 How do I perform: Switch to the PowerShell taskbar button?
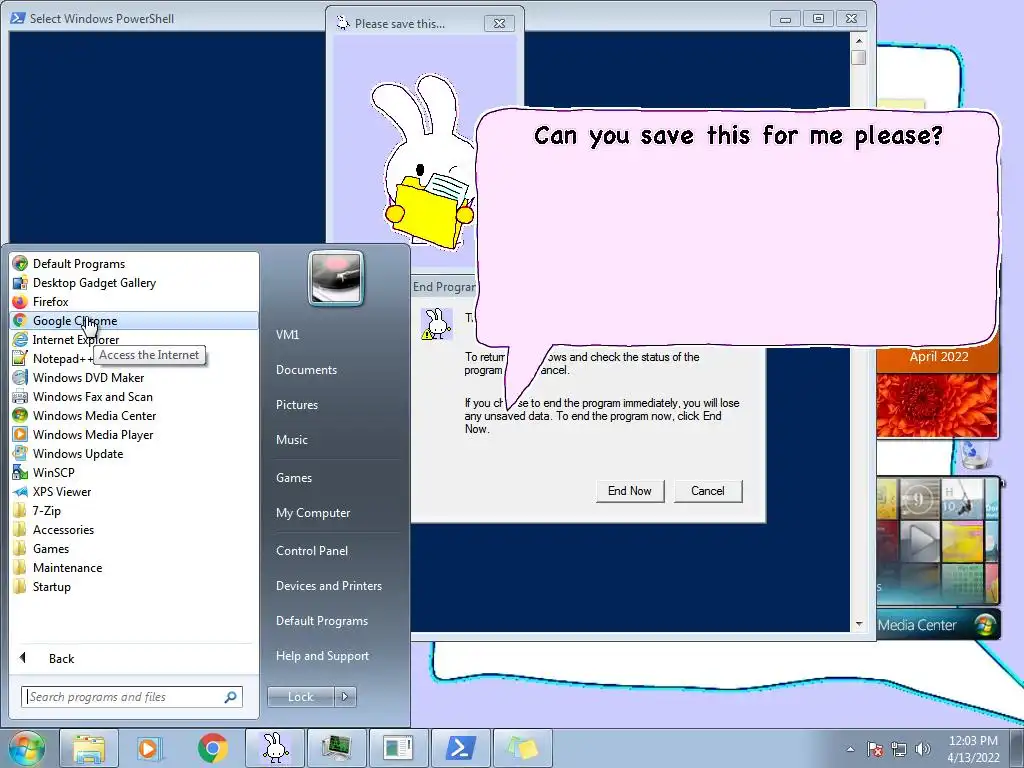tap(460, 748)
